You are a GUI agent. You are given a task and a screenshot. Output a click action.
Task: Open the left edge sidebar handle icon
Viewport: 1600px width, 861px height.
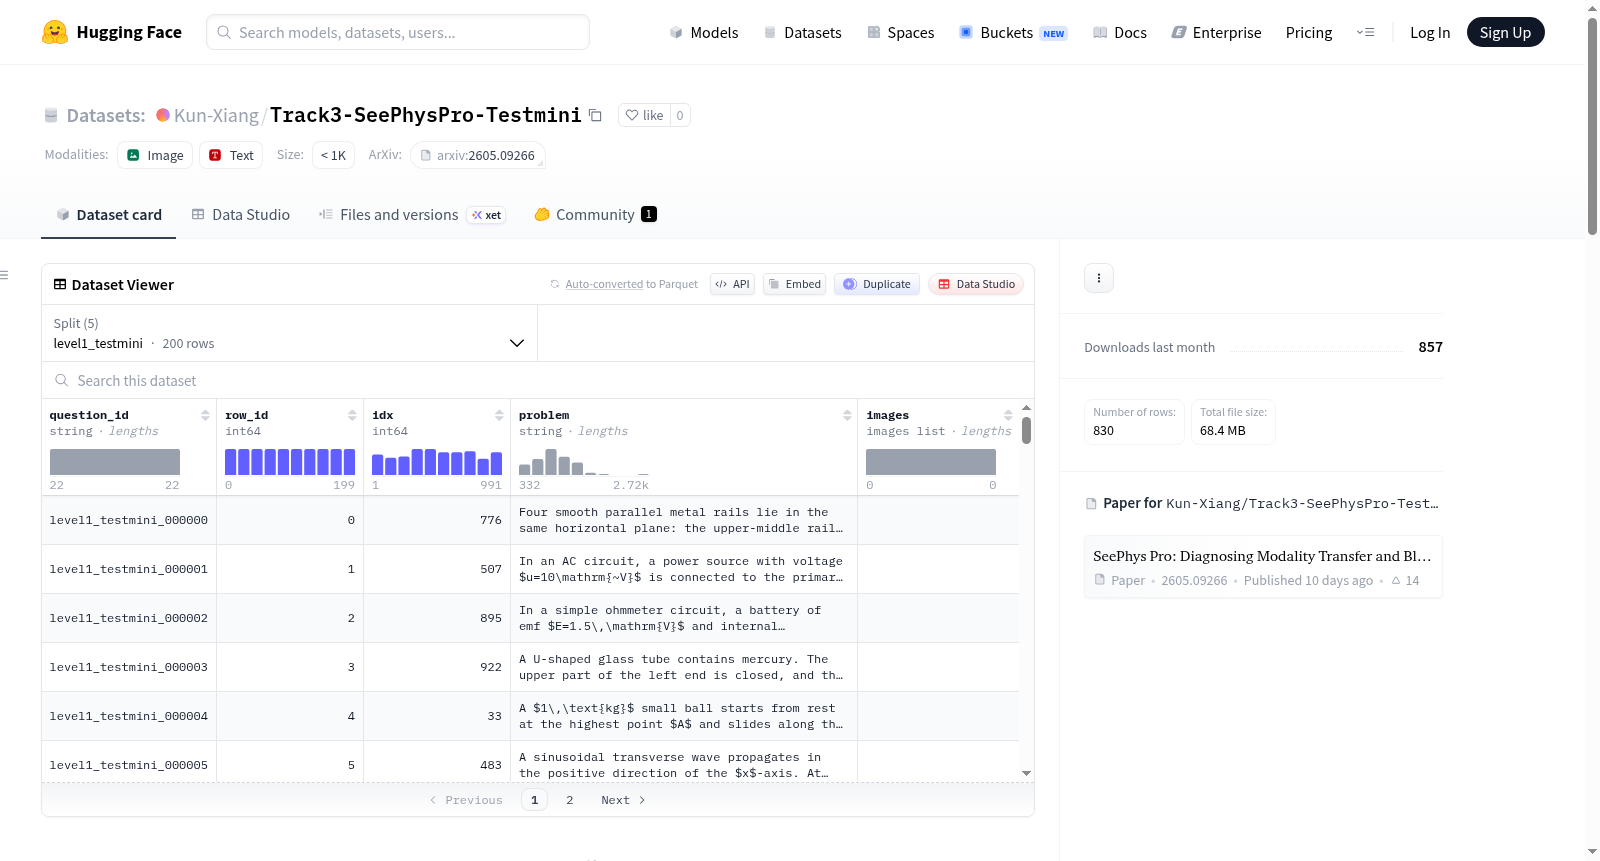click(x=4, y=275)
